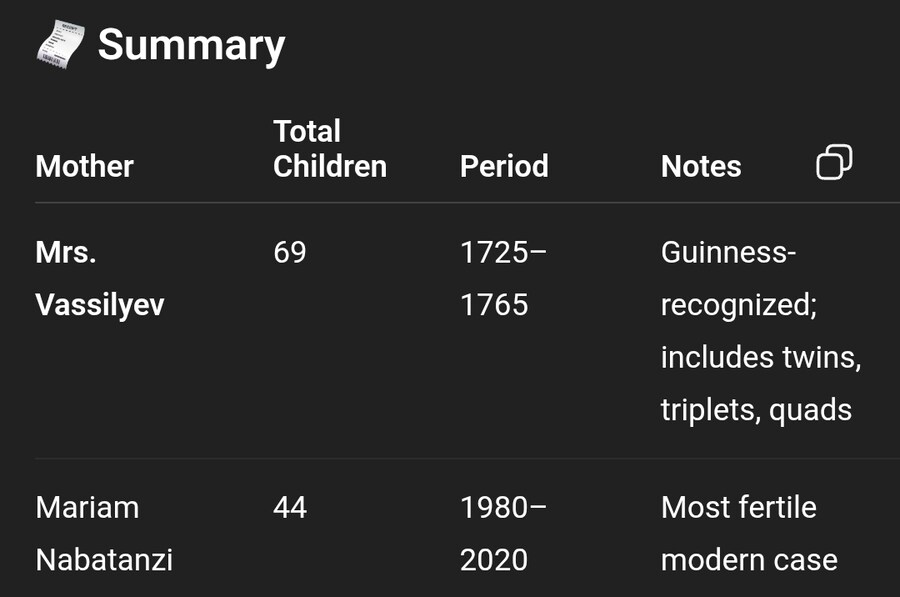Click the text 'includes twins,' in notes
The width and height of the screenshot is (900, 597).
click(x=761, y=358)
